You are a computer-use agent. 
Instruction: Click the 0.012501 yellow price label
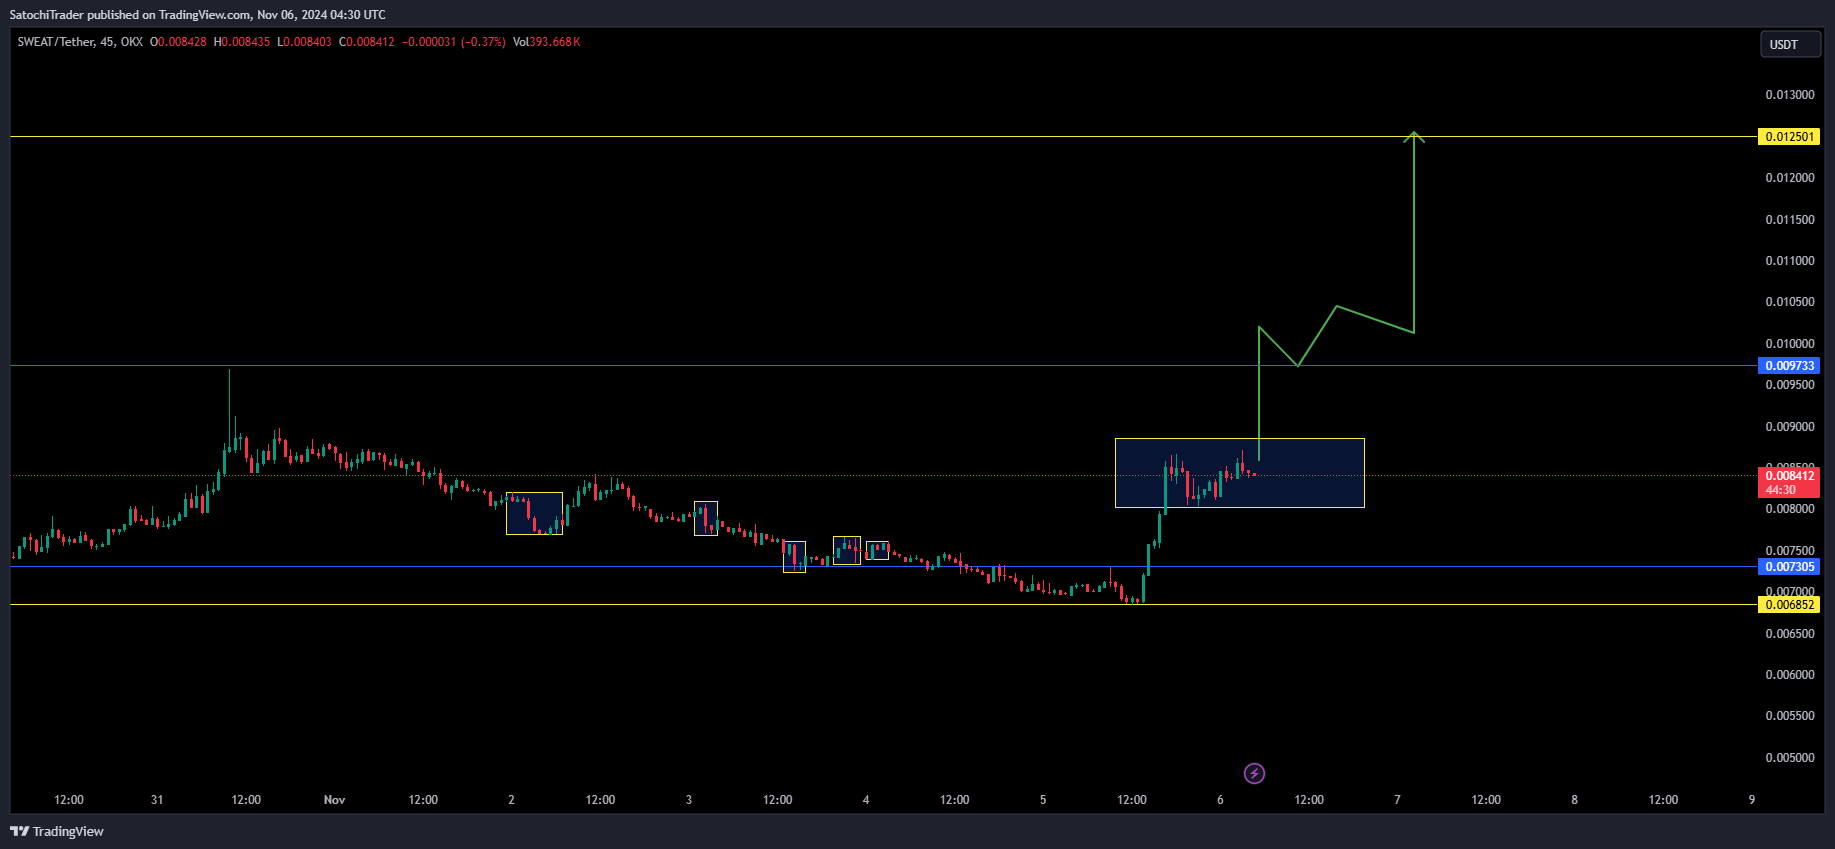pos(1789,137)
